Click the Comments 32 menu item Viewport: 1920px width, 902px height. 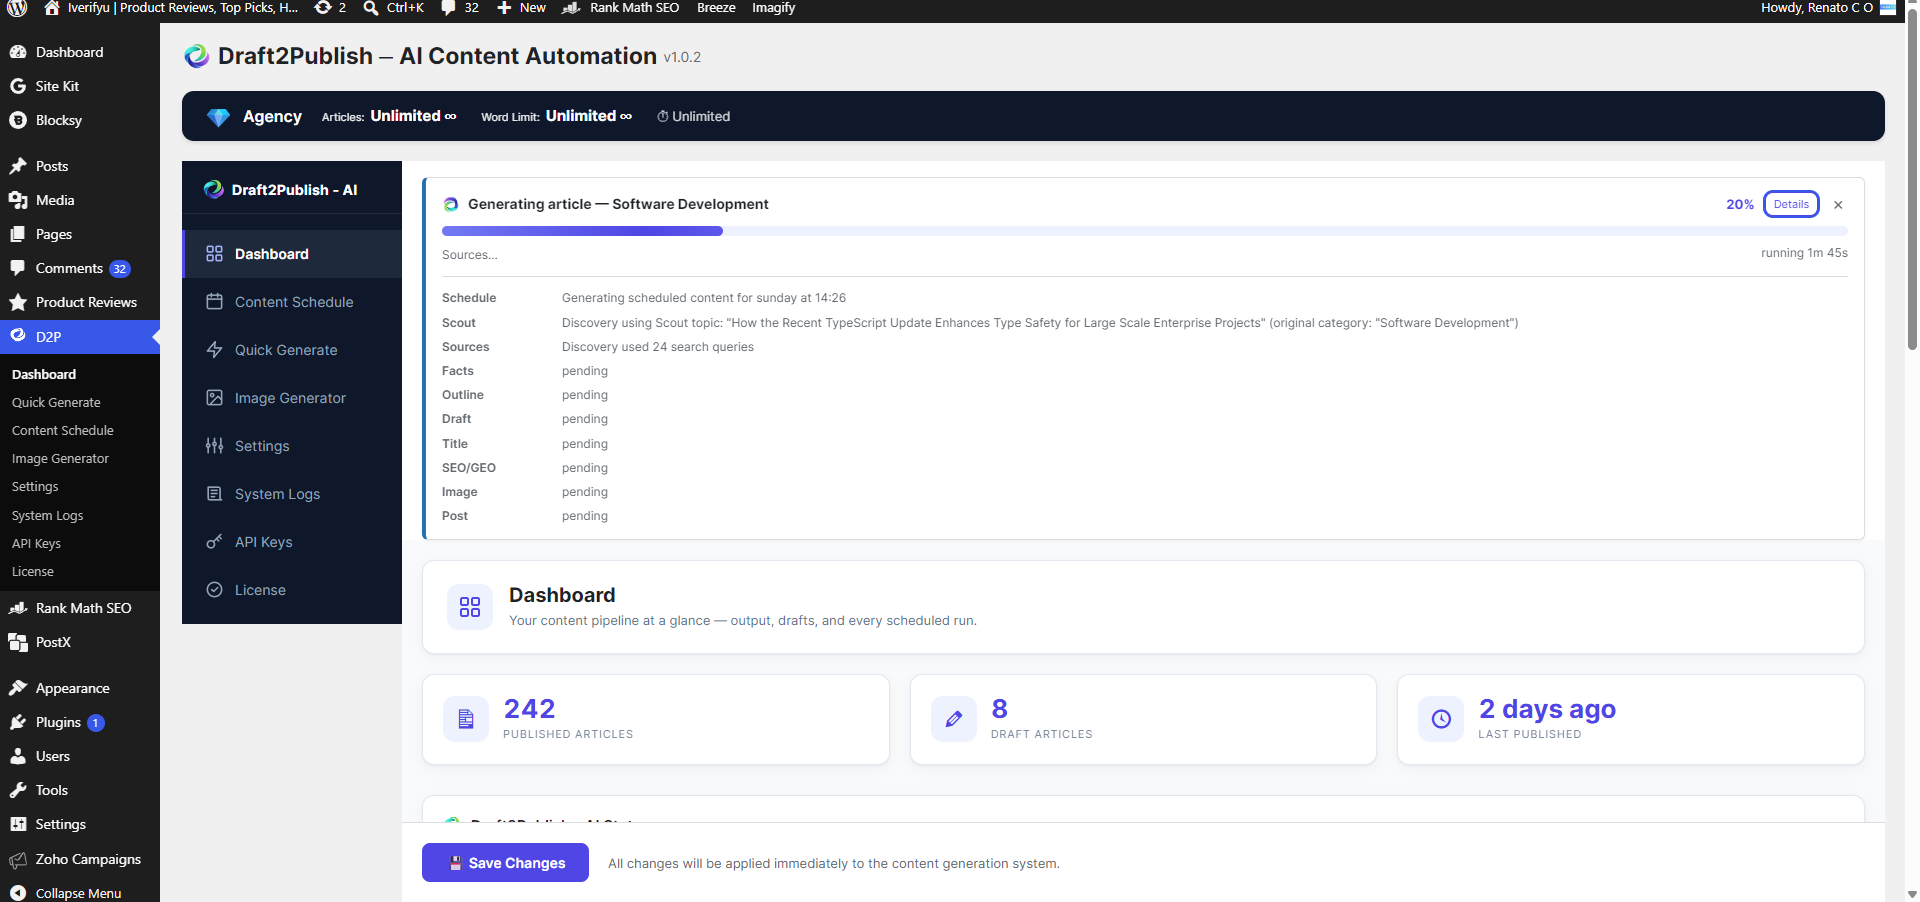click(x=80, y=268)
